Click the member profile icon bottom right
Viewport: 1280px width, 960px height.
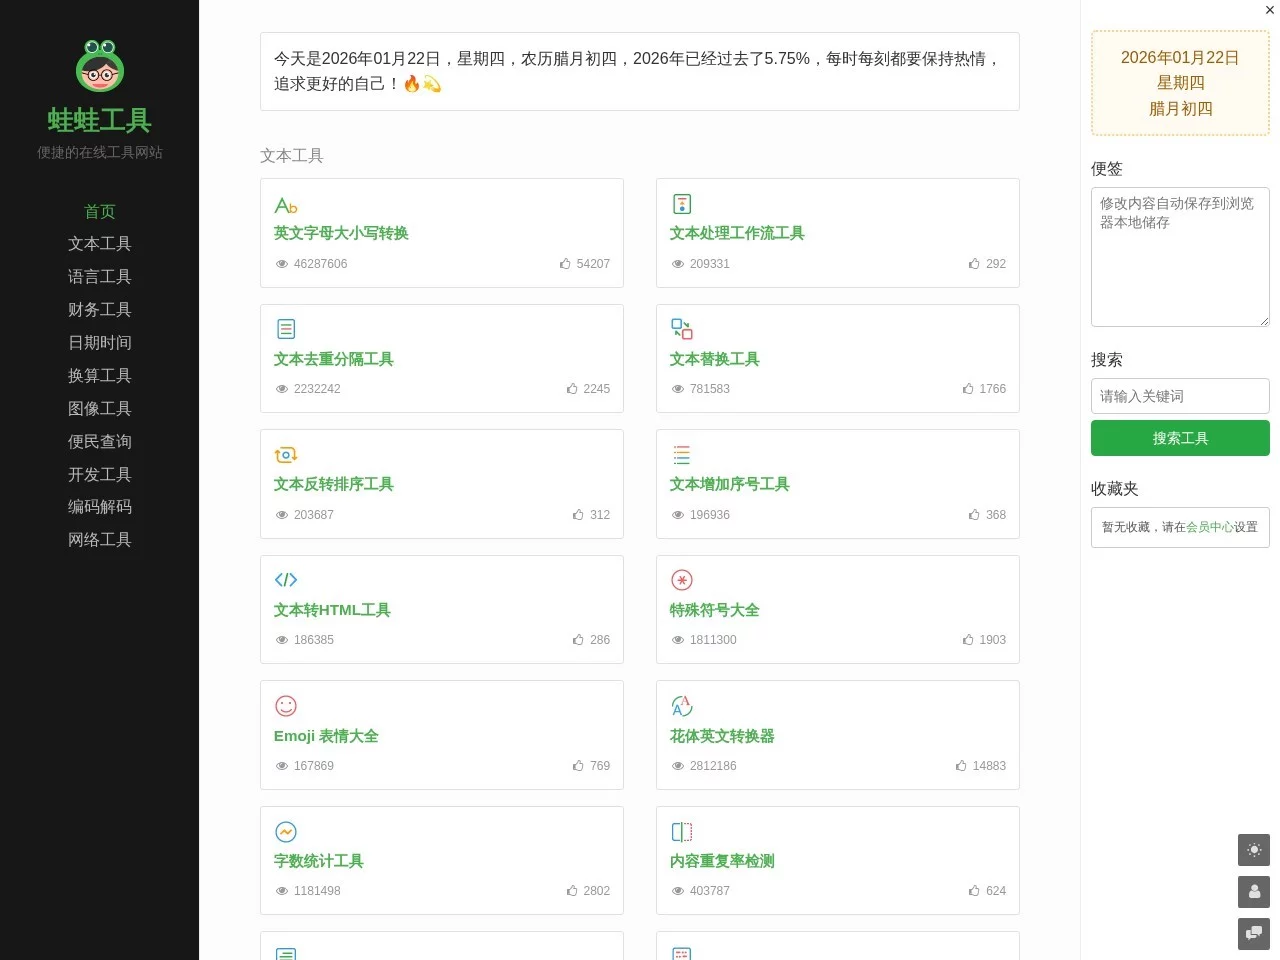coord(1254,892)
